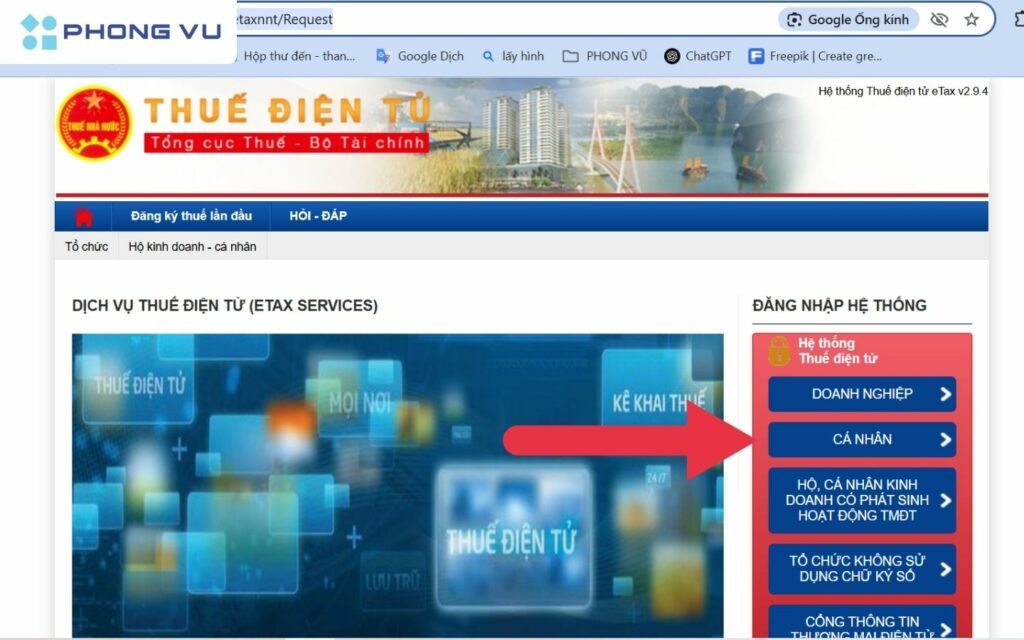Expand TỔ CHỨC KHÔNG SỬ DỤNG CHỮ KÝ SỐ
Screen dimensions: 1024x640
861,568
